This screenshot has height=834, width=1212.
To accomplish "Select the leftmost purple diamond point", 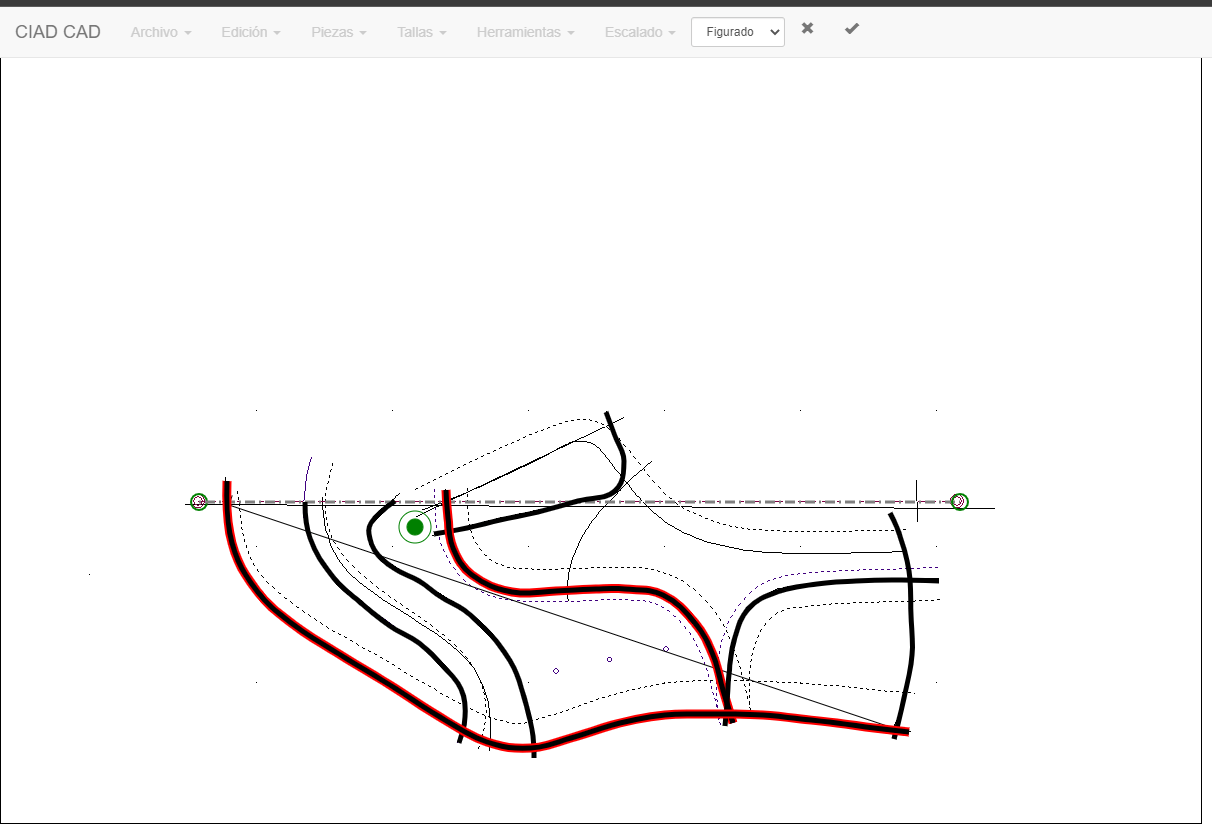I will pos(556,671).
